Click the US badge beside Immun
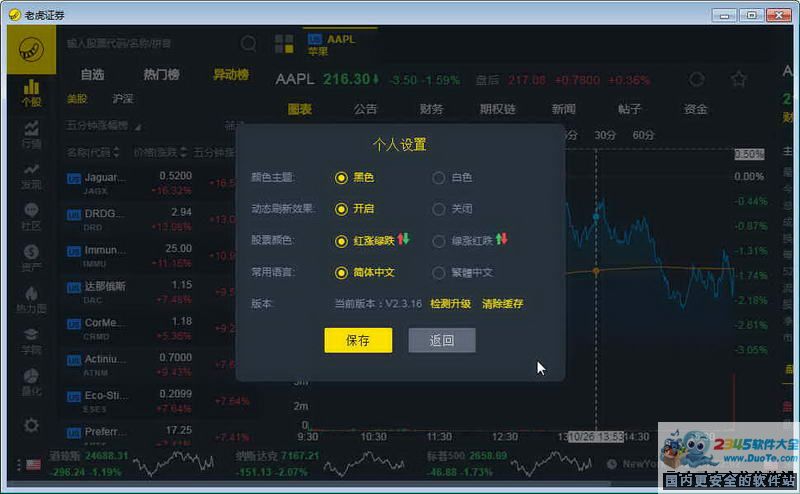800x494 pixels. (74, 252)
